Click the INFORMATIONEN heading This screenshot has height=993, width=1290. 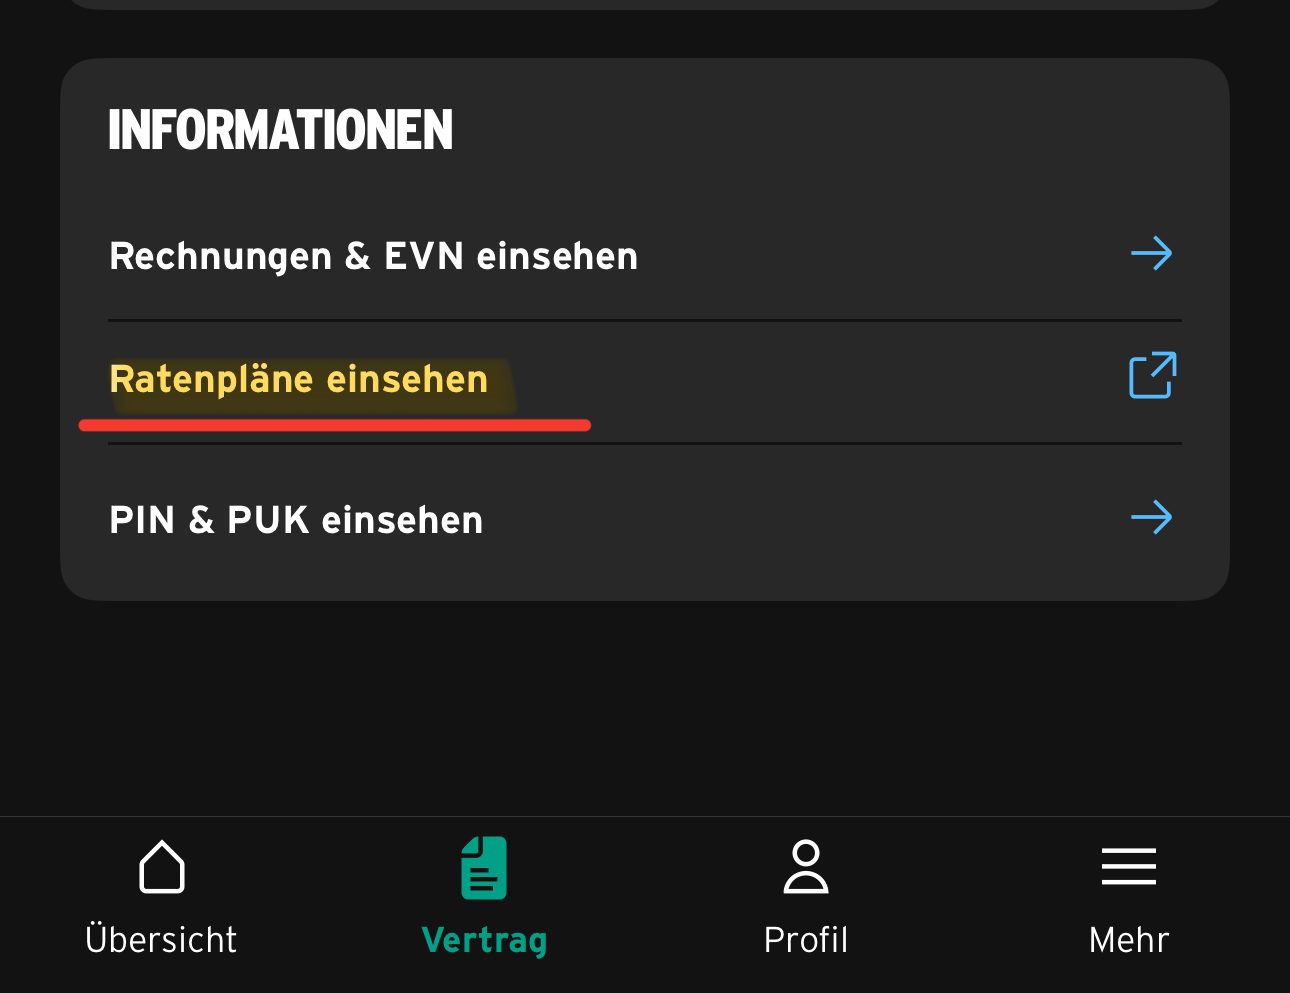click(x=281, y=131)
